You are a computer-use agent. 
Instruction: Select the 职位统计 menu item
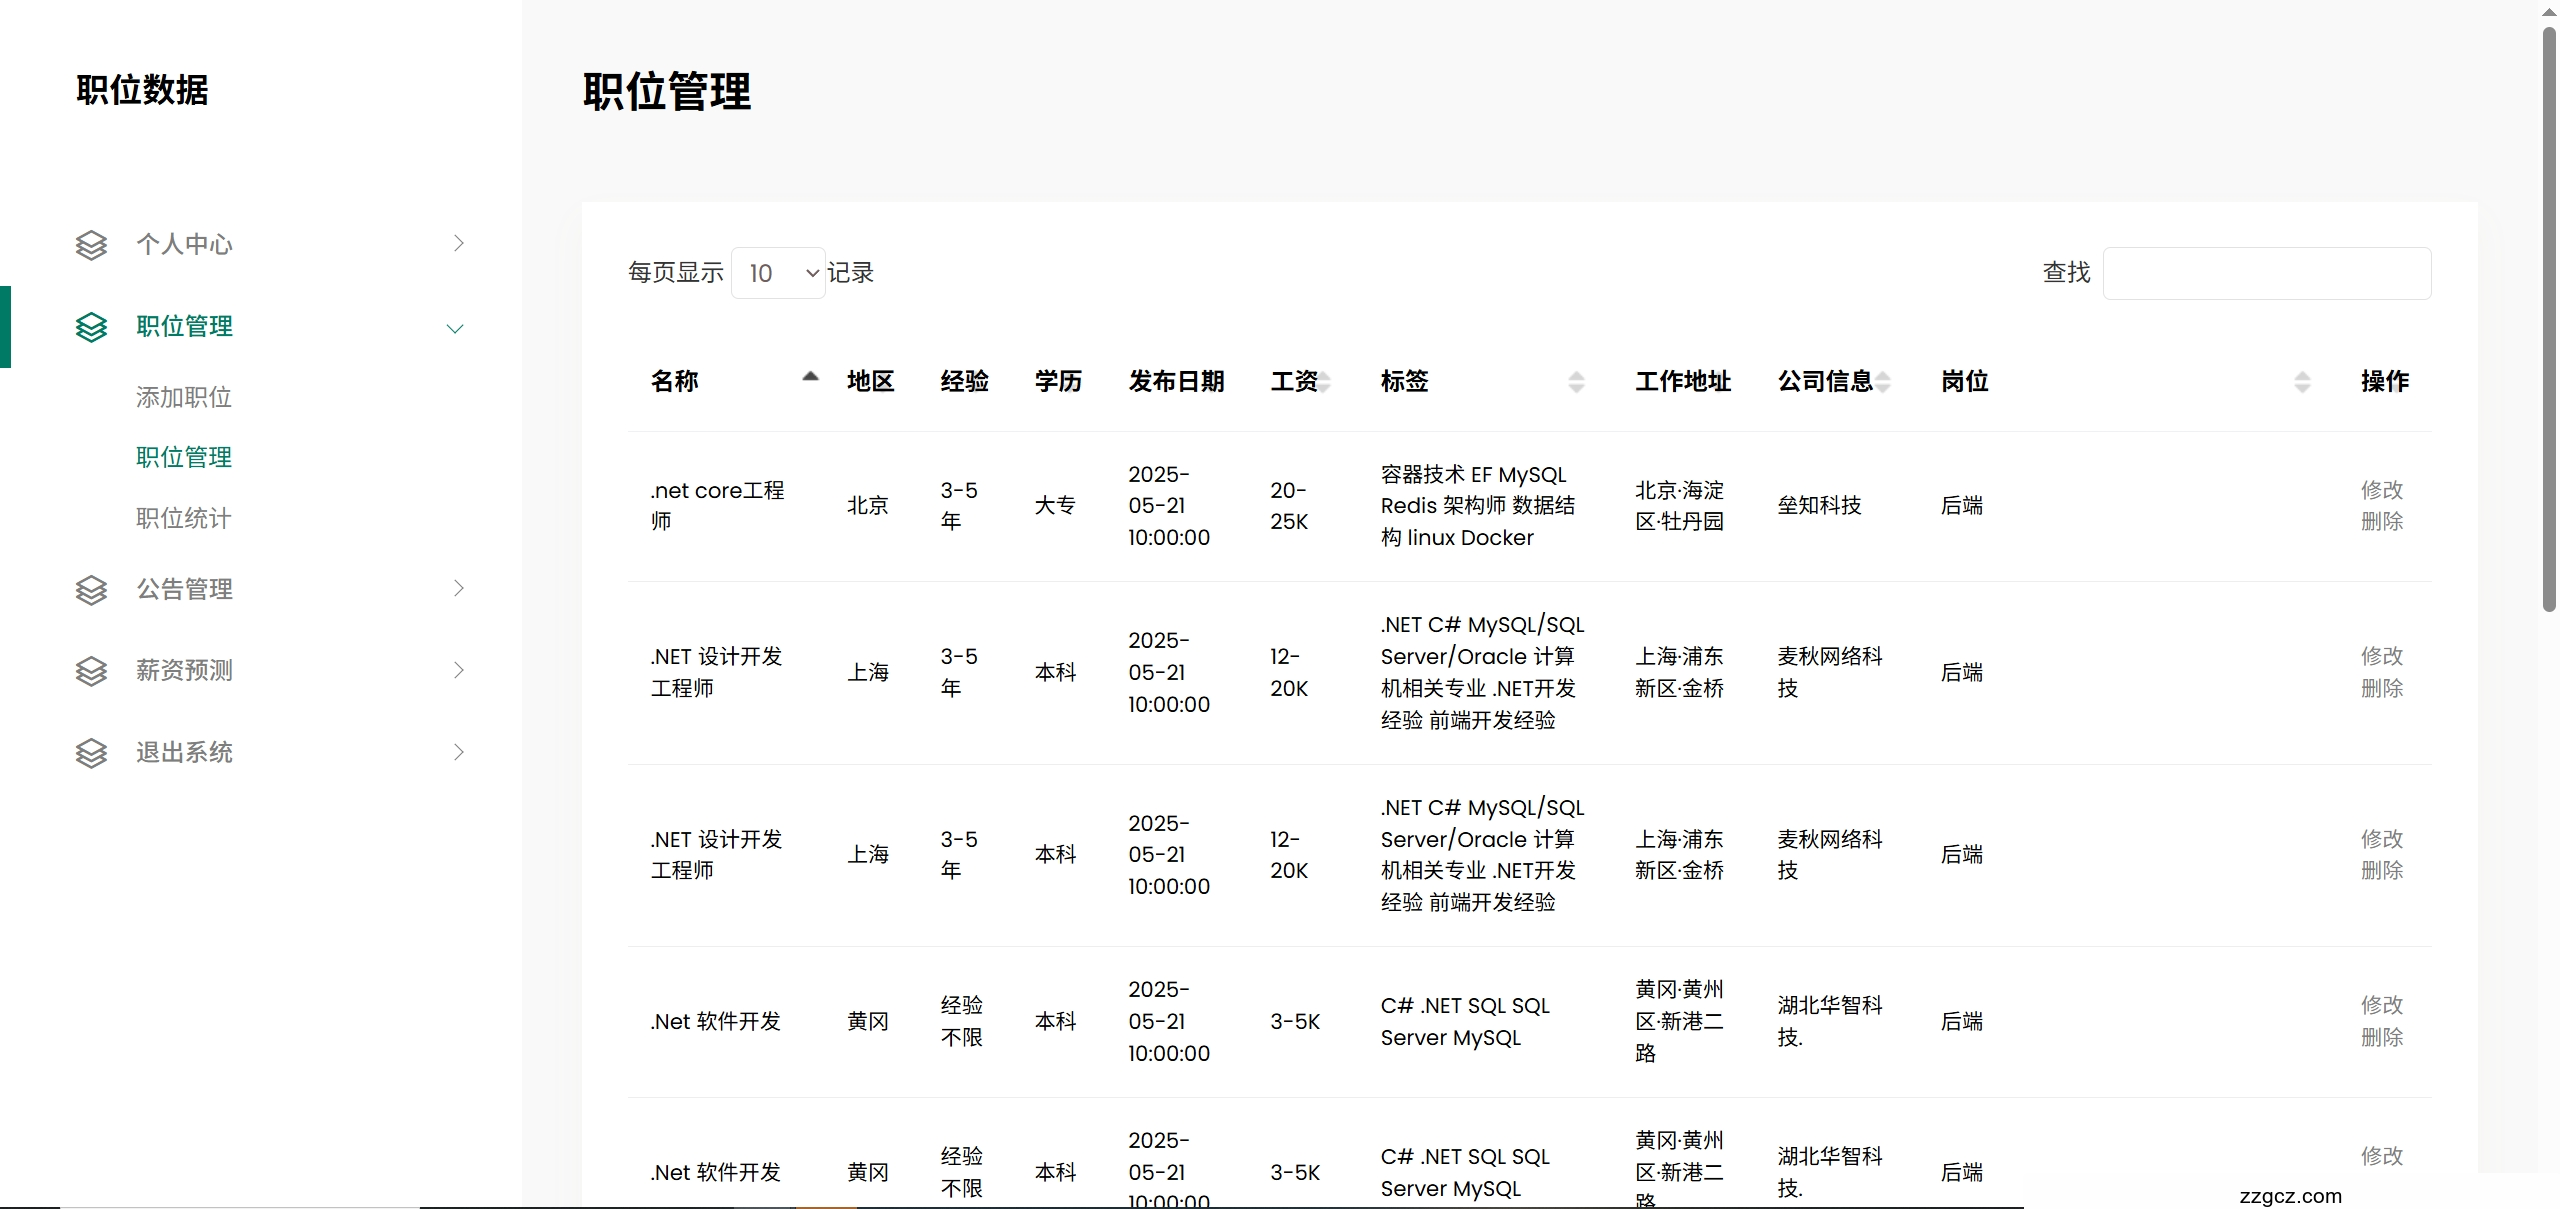point(185,518)
